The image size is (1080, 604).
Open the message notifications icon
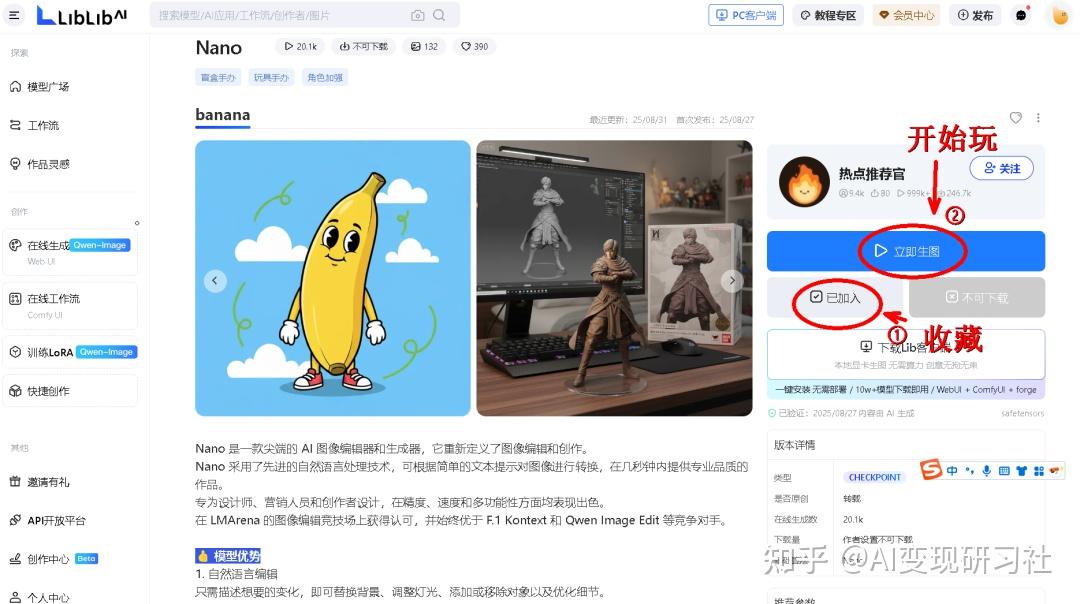coord(1021,15)
